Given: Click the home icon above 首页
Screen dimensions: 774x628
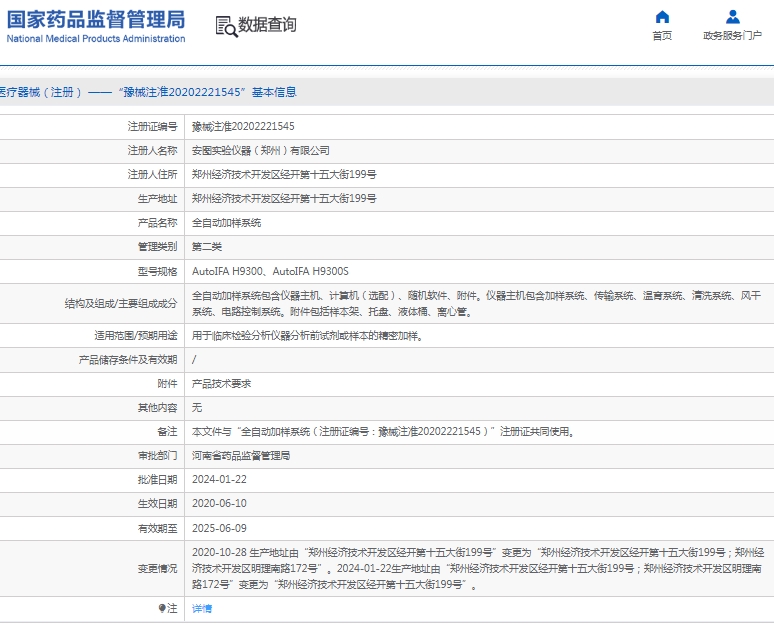Looking at the screenshot, I should pyautogui.click(x=662, y=17).
